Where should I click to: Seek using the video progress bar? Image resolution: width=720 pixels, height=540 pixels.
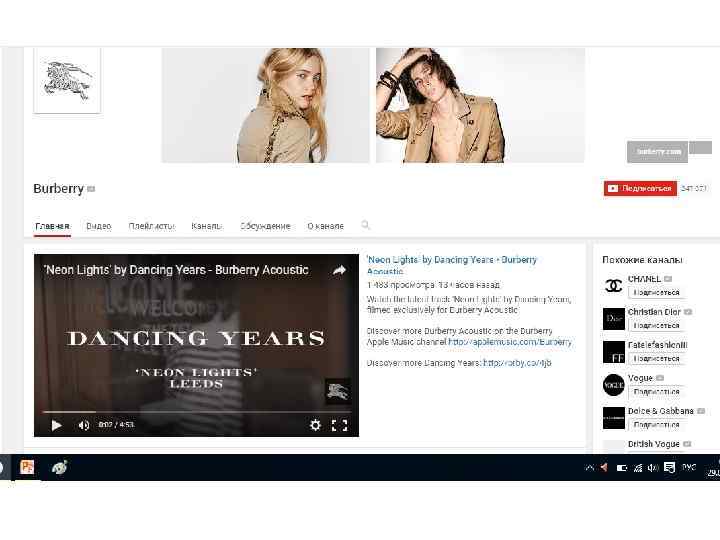pos(197,412)
